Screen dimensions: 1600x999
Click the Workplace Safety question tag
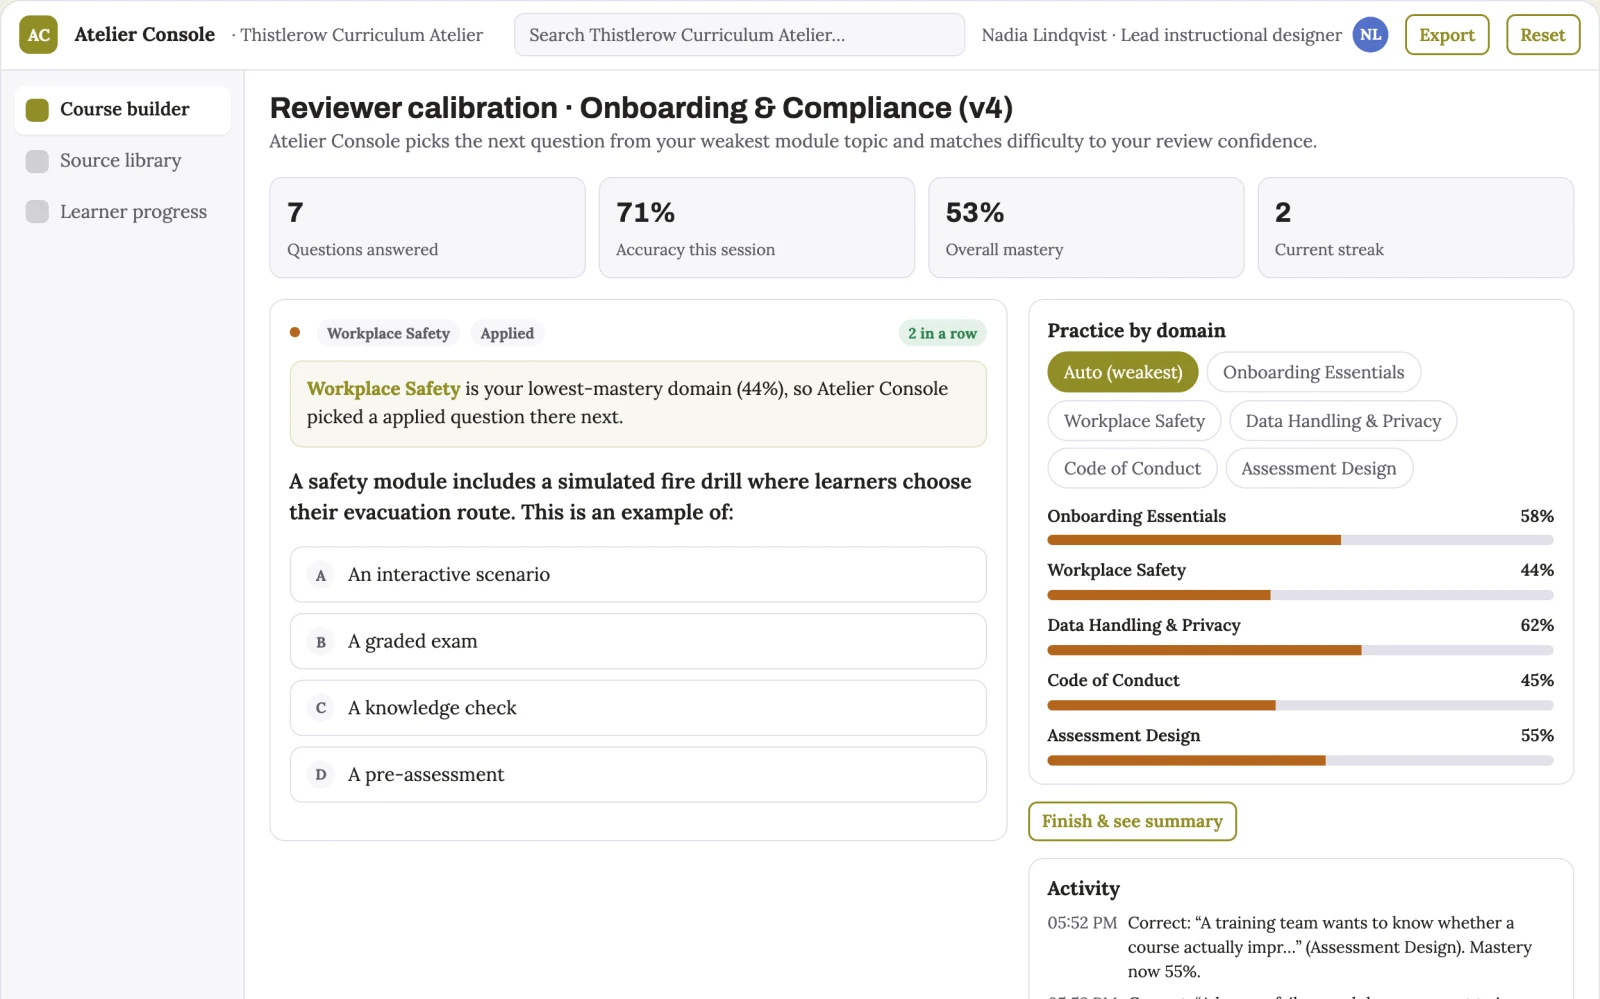388,334
